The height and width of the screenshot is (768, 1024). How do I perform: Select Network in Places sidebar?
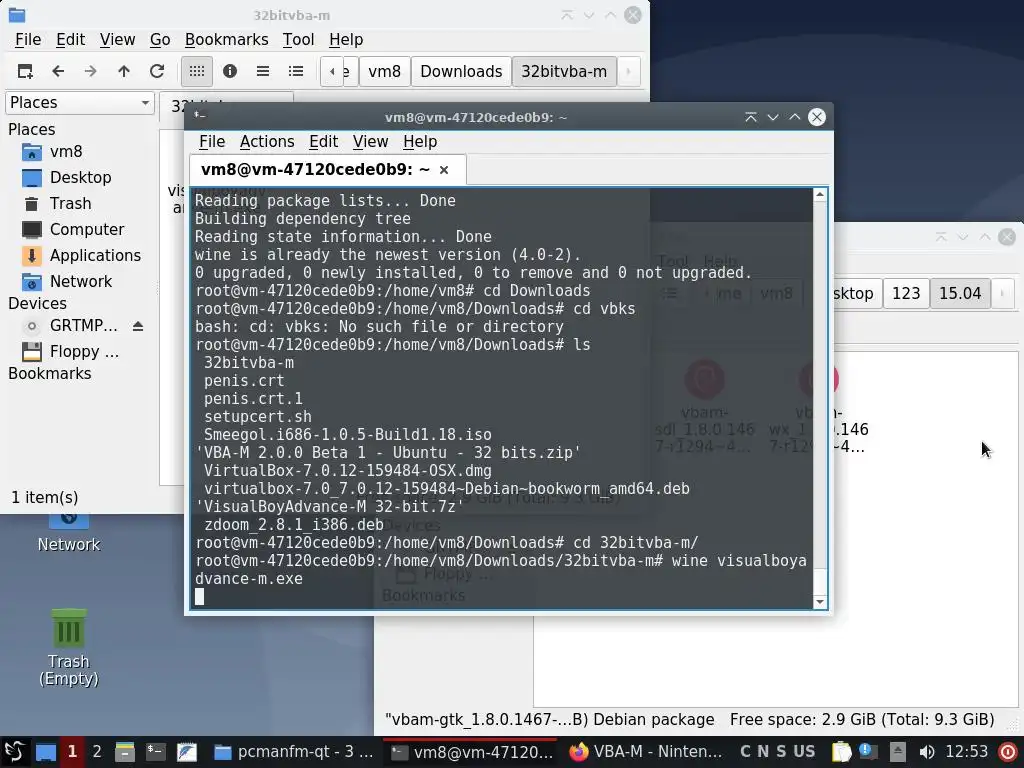(x=80, y=281)
